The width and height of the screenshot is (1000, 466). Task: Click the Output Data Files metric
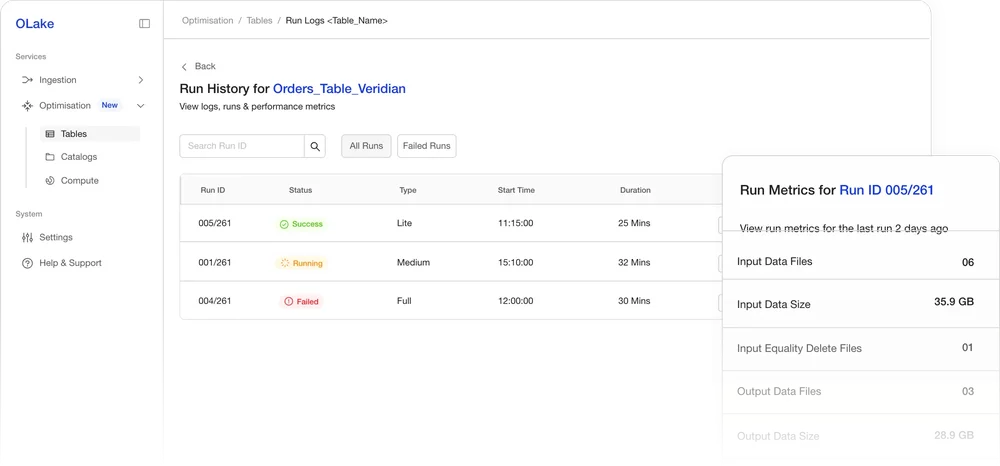coord(779,391)
